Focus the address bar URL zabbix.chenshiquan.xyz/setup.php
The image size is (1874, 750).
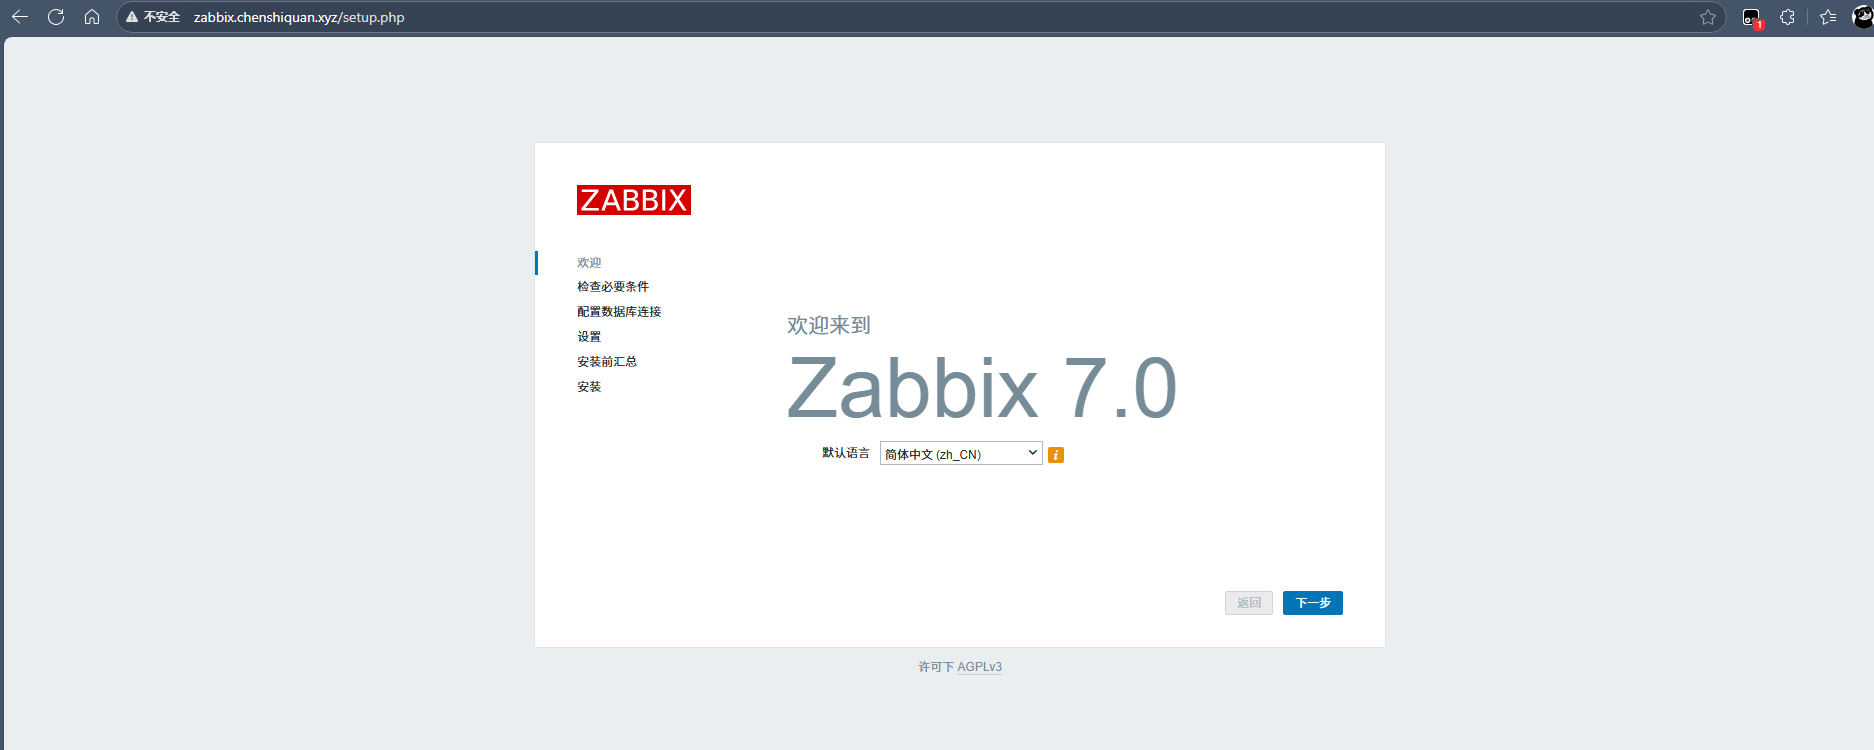coord(299,17)
